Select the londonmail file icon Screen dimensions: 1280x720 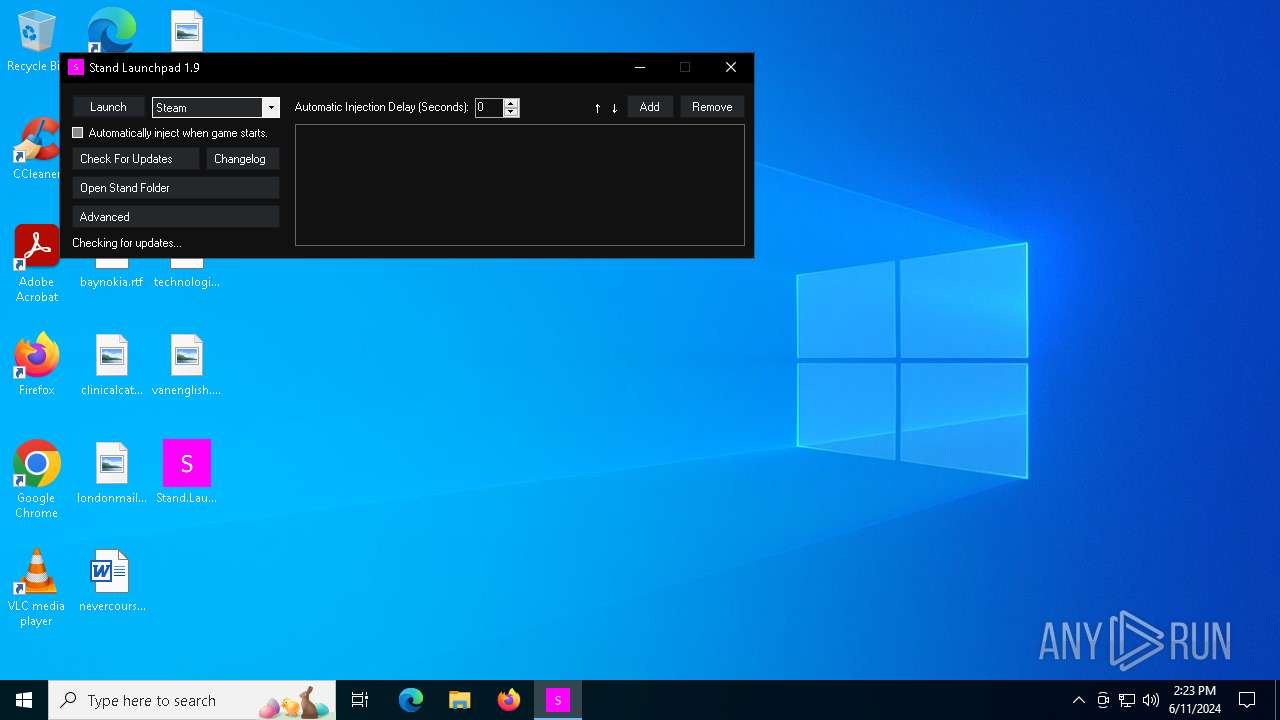click(x=112, y=473)
